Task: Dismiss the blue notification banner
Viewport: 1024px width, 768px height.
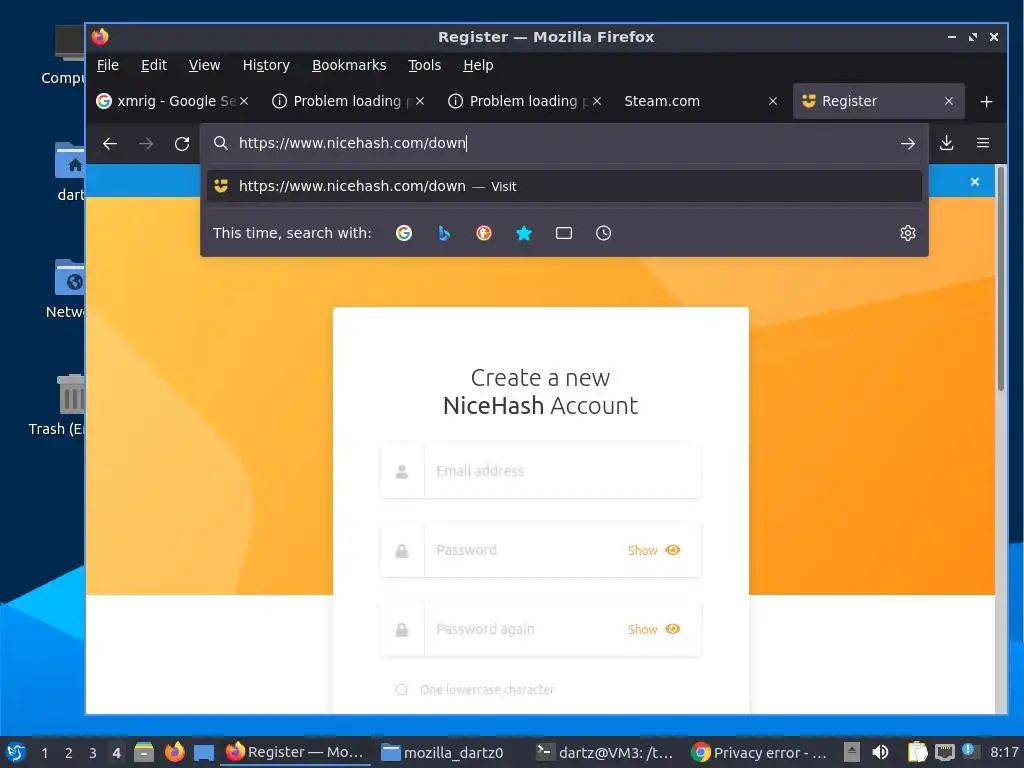Action: (x=974, y=182)
